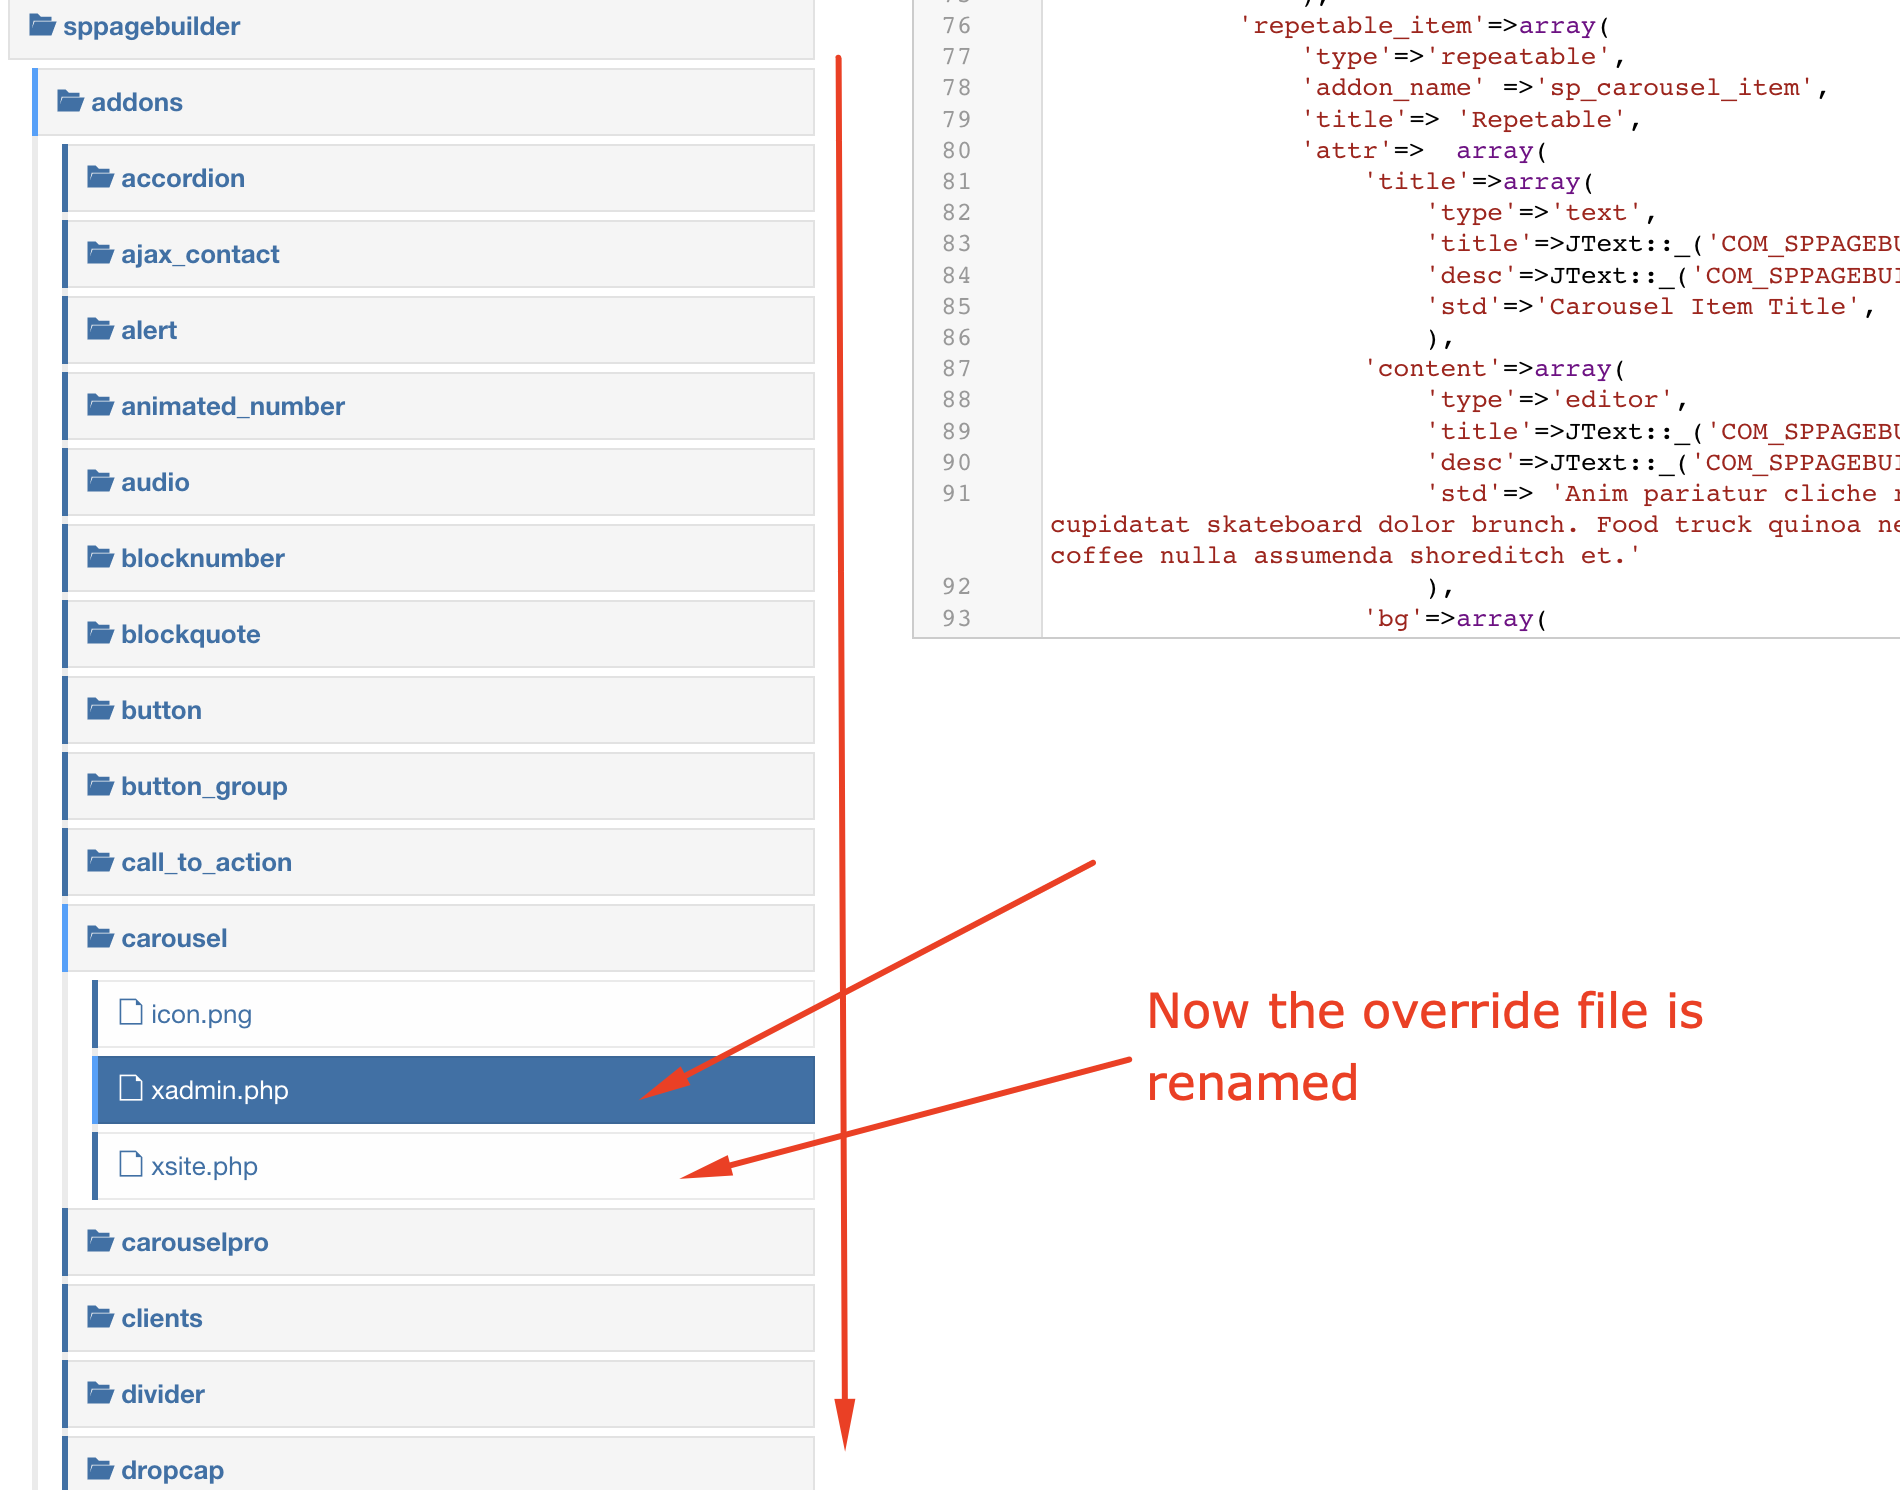Click the sppagebuilder folder icon
The height and width of the screenshot is (1490, 1900).
tap(42, 25)
